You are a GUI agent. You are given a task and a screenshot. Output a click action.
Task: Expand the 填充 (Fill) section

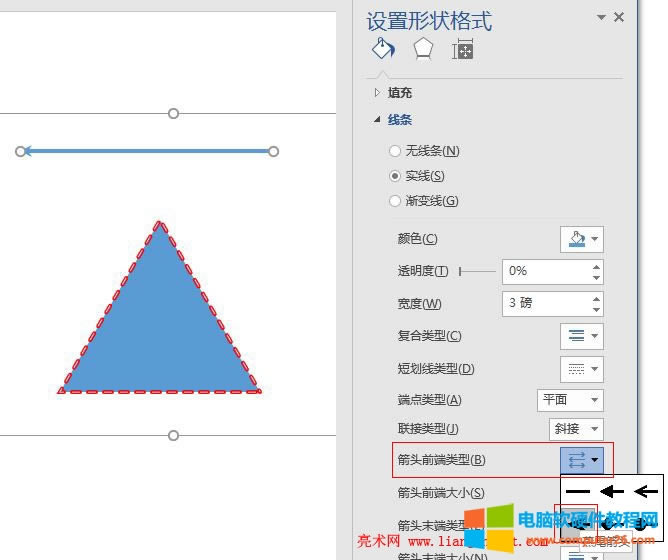[378, 93]
